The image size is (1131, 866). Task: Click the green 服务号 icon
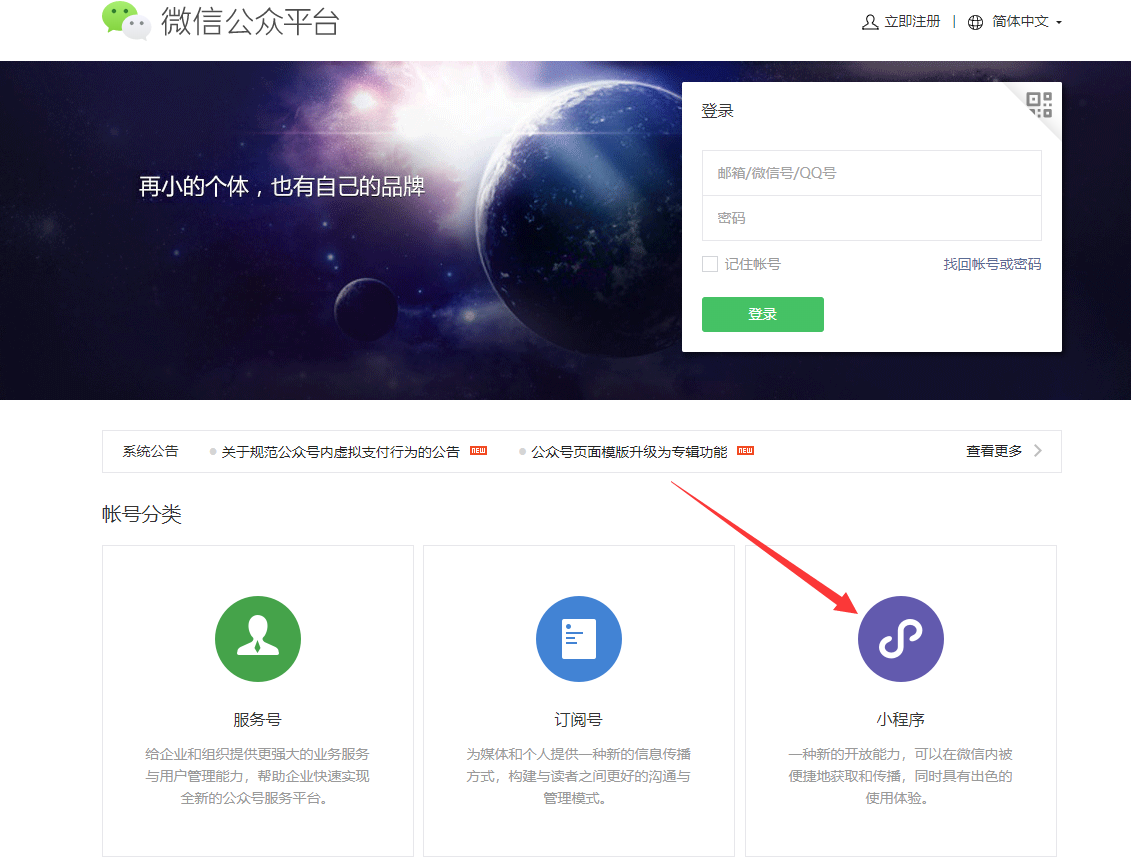(258, 639)
